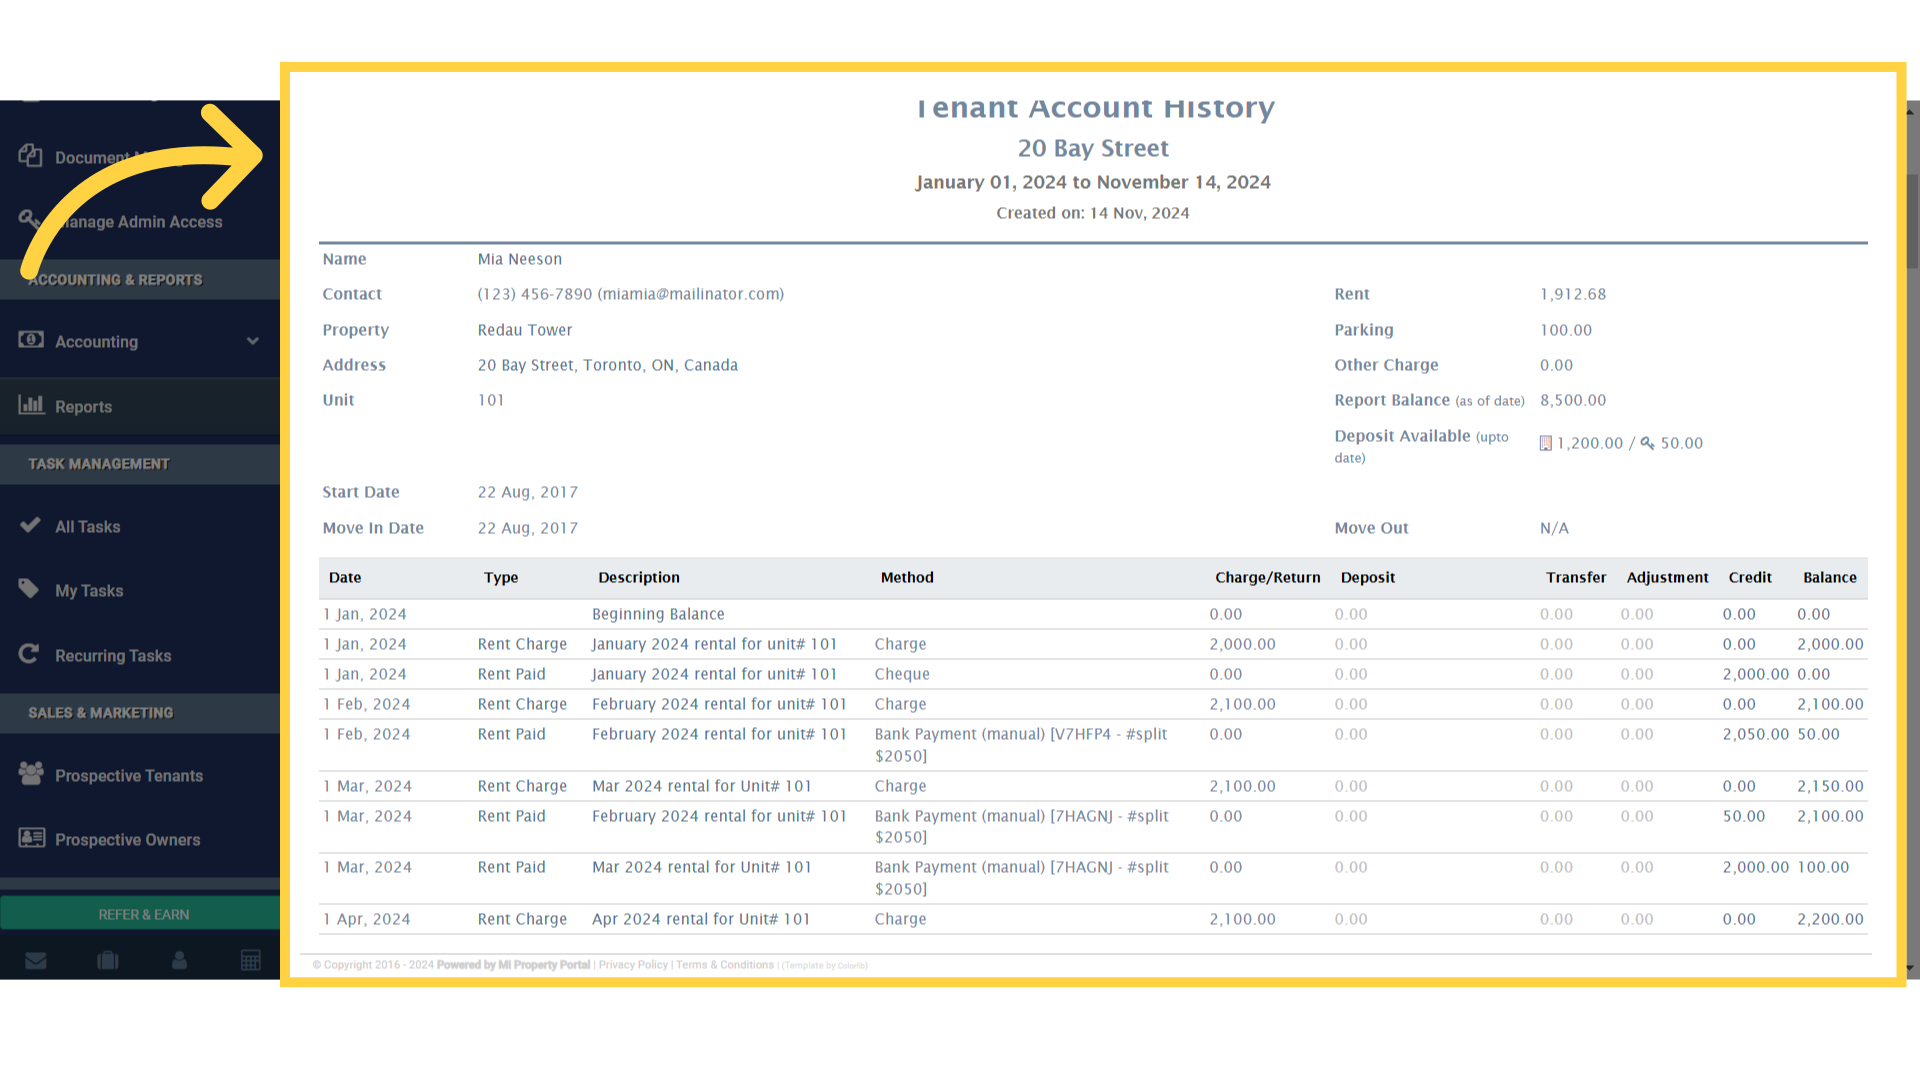Click Move In Date 22 Aug, 2017
1920x1080 pixels.
click(528, 528)
